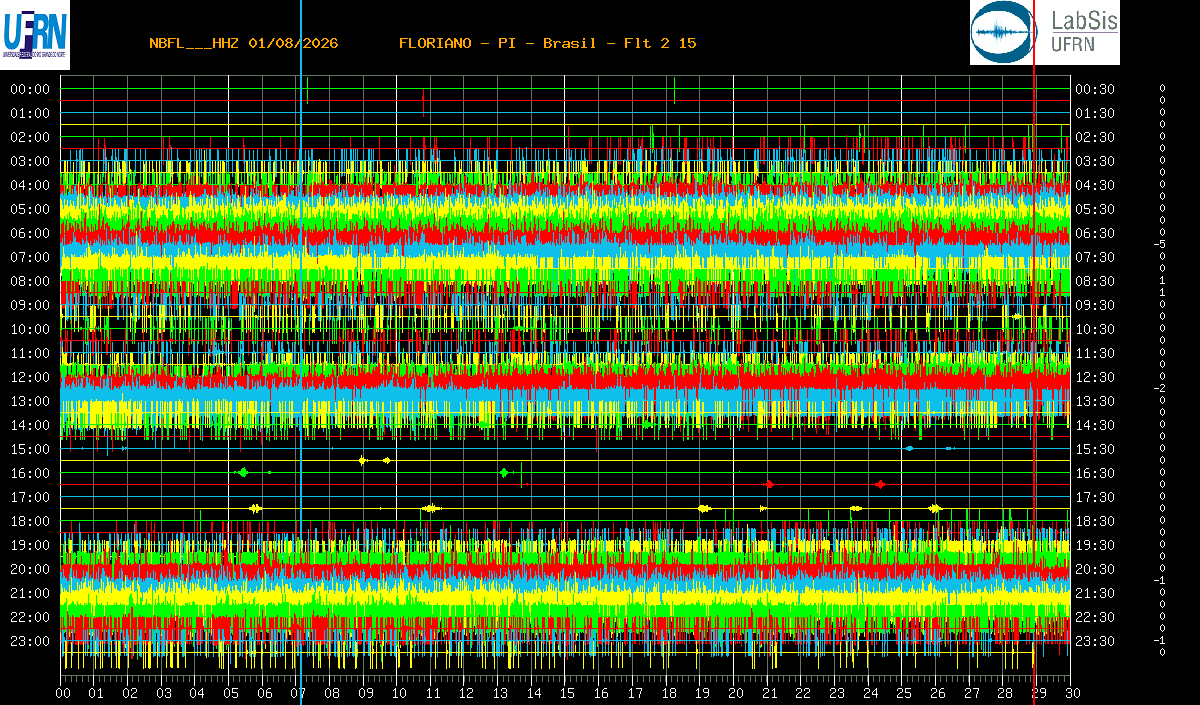Image resolution: width=1200 pixels, height=705 pixels.
Task: Select the station title NBFL___HHZ 01/08/2026
Action: (x=243, y=43)
